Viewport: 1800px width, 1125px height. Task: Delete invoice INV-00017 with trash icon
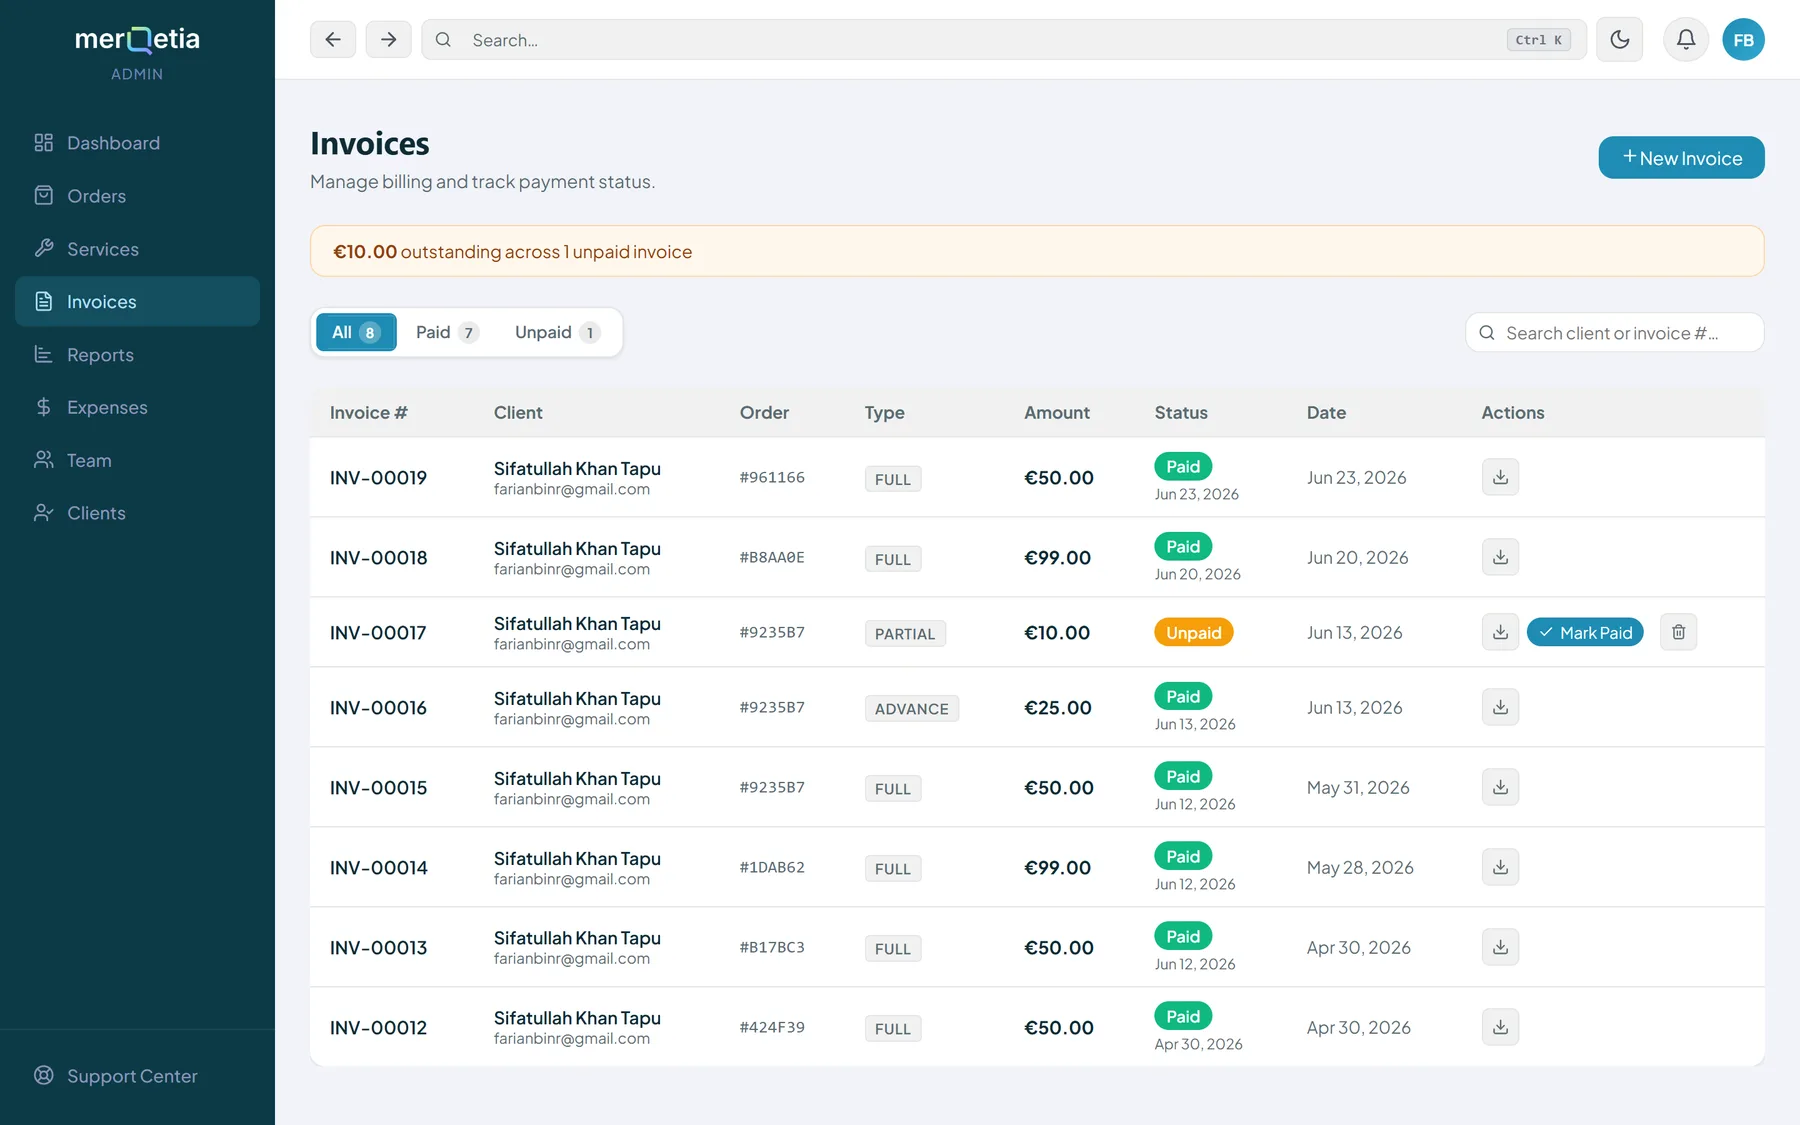pos(1678,632)
